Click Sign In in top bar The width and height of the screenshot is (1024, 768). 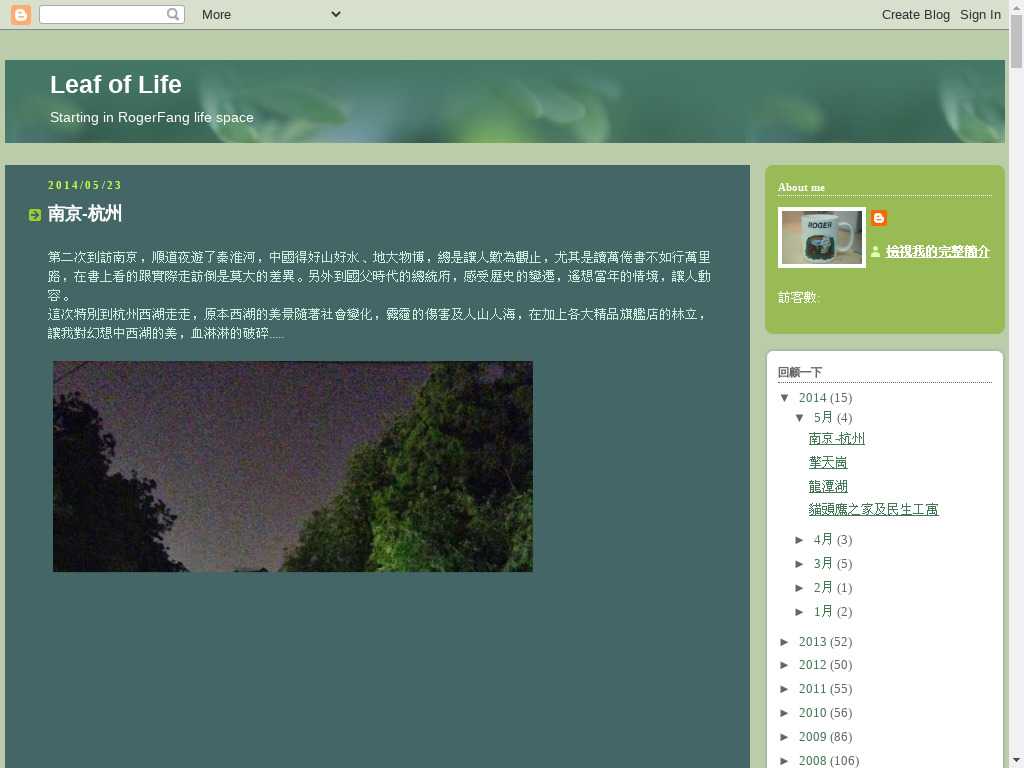pos(980,14)
